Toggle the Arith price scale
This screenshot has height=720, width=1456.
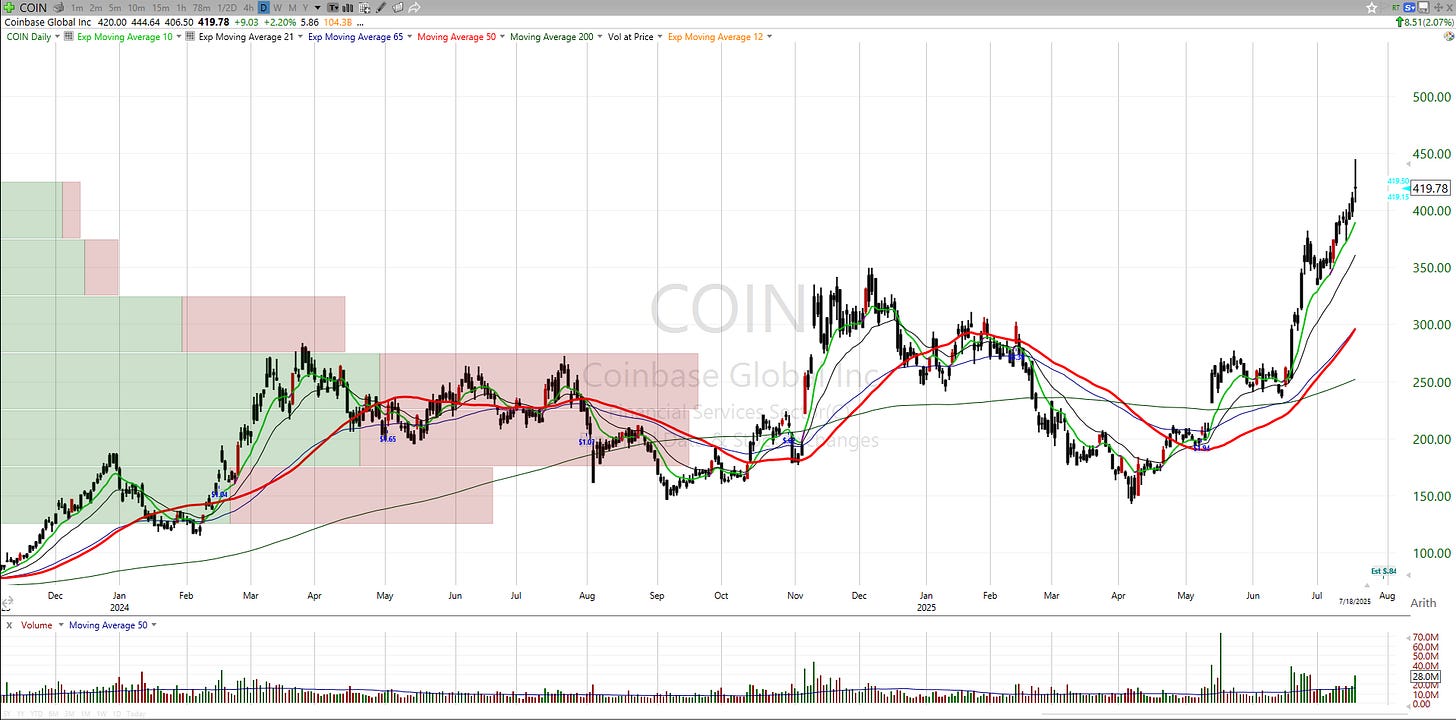(x=1422, y=603)
